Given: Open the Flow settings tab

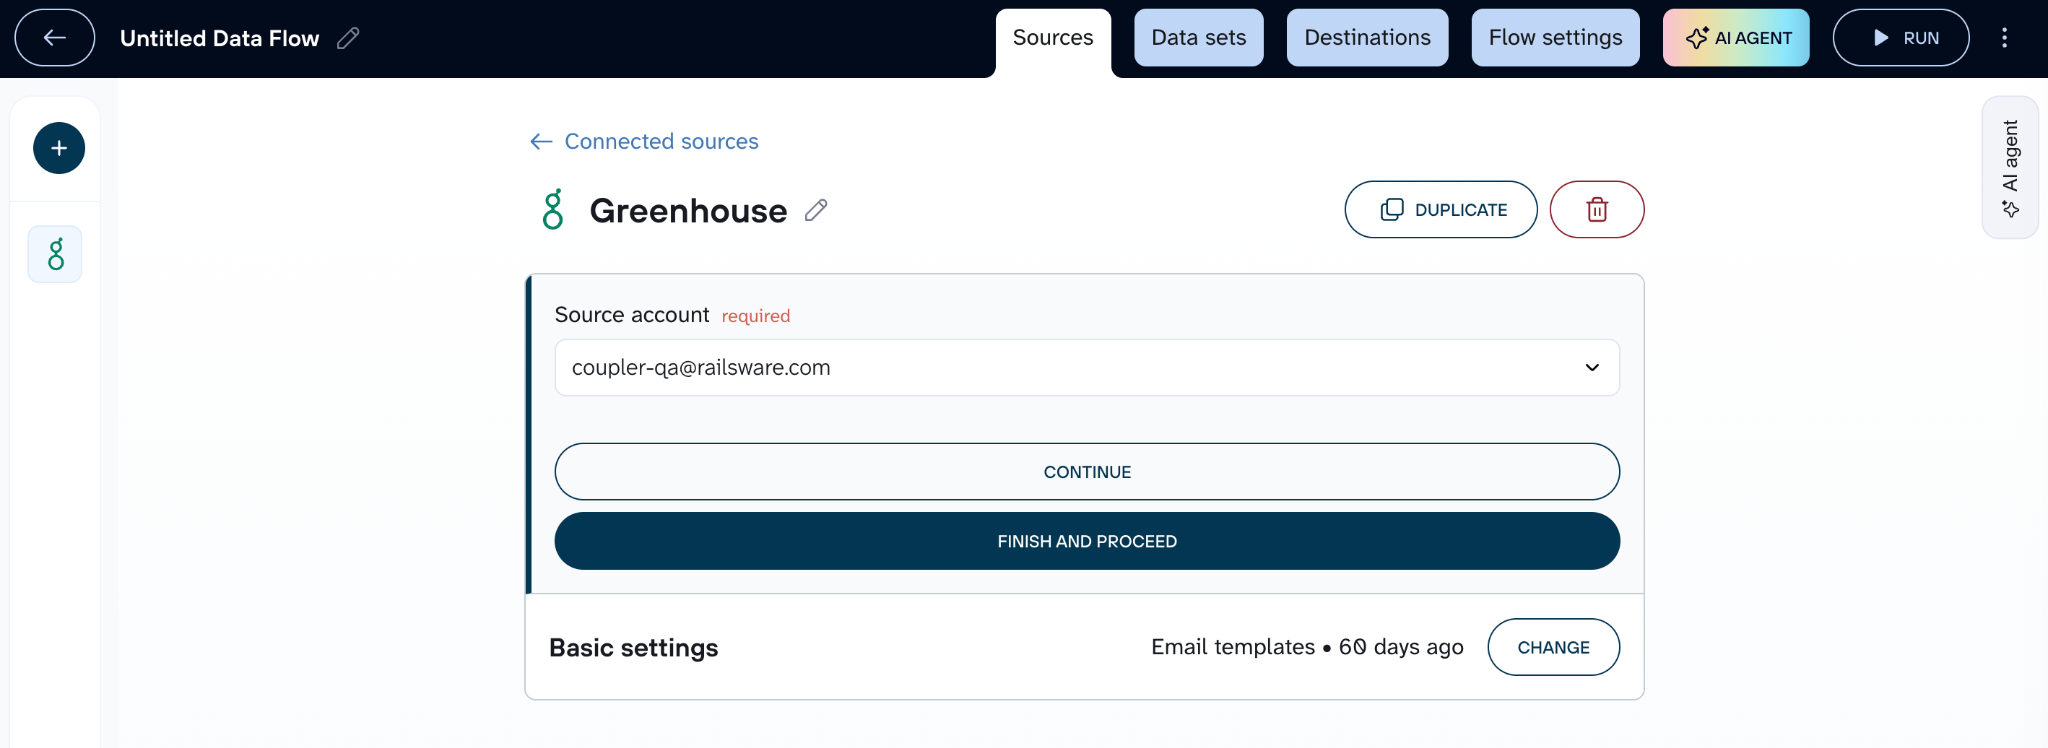Looking at the screenshot, I should [1555, 38].
